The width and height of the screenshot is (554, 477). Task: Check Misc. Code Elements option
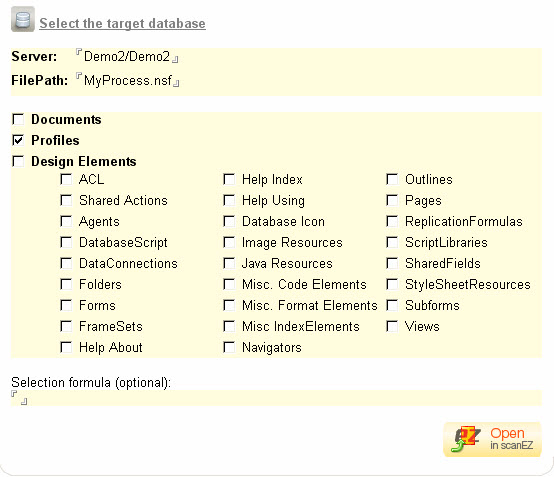[229, 284]
